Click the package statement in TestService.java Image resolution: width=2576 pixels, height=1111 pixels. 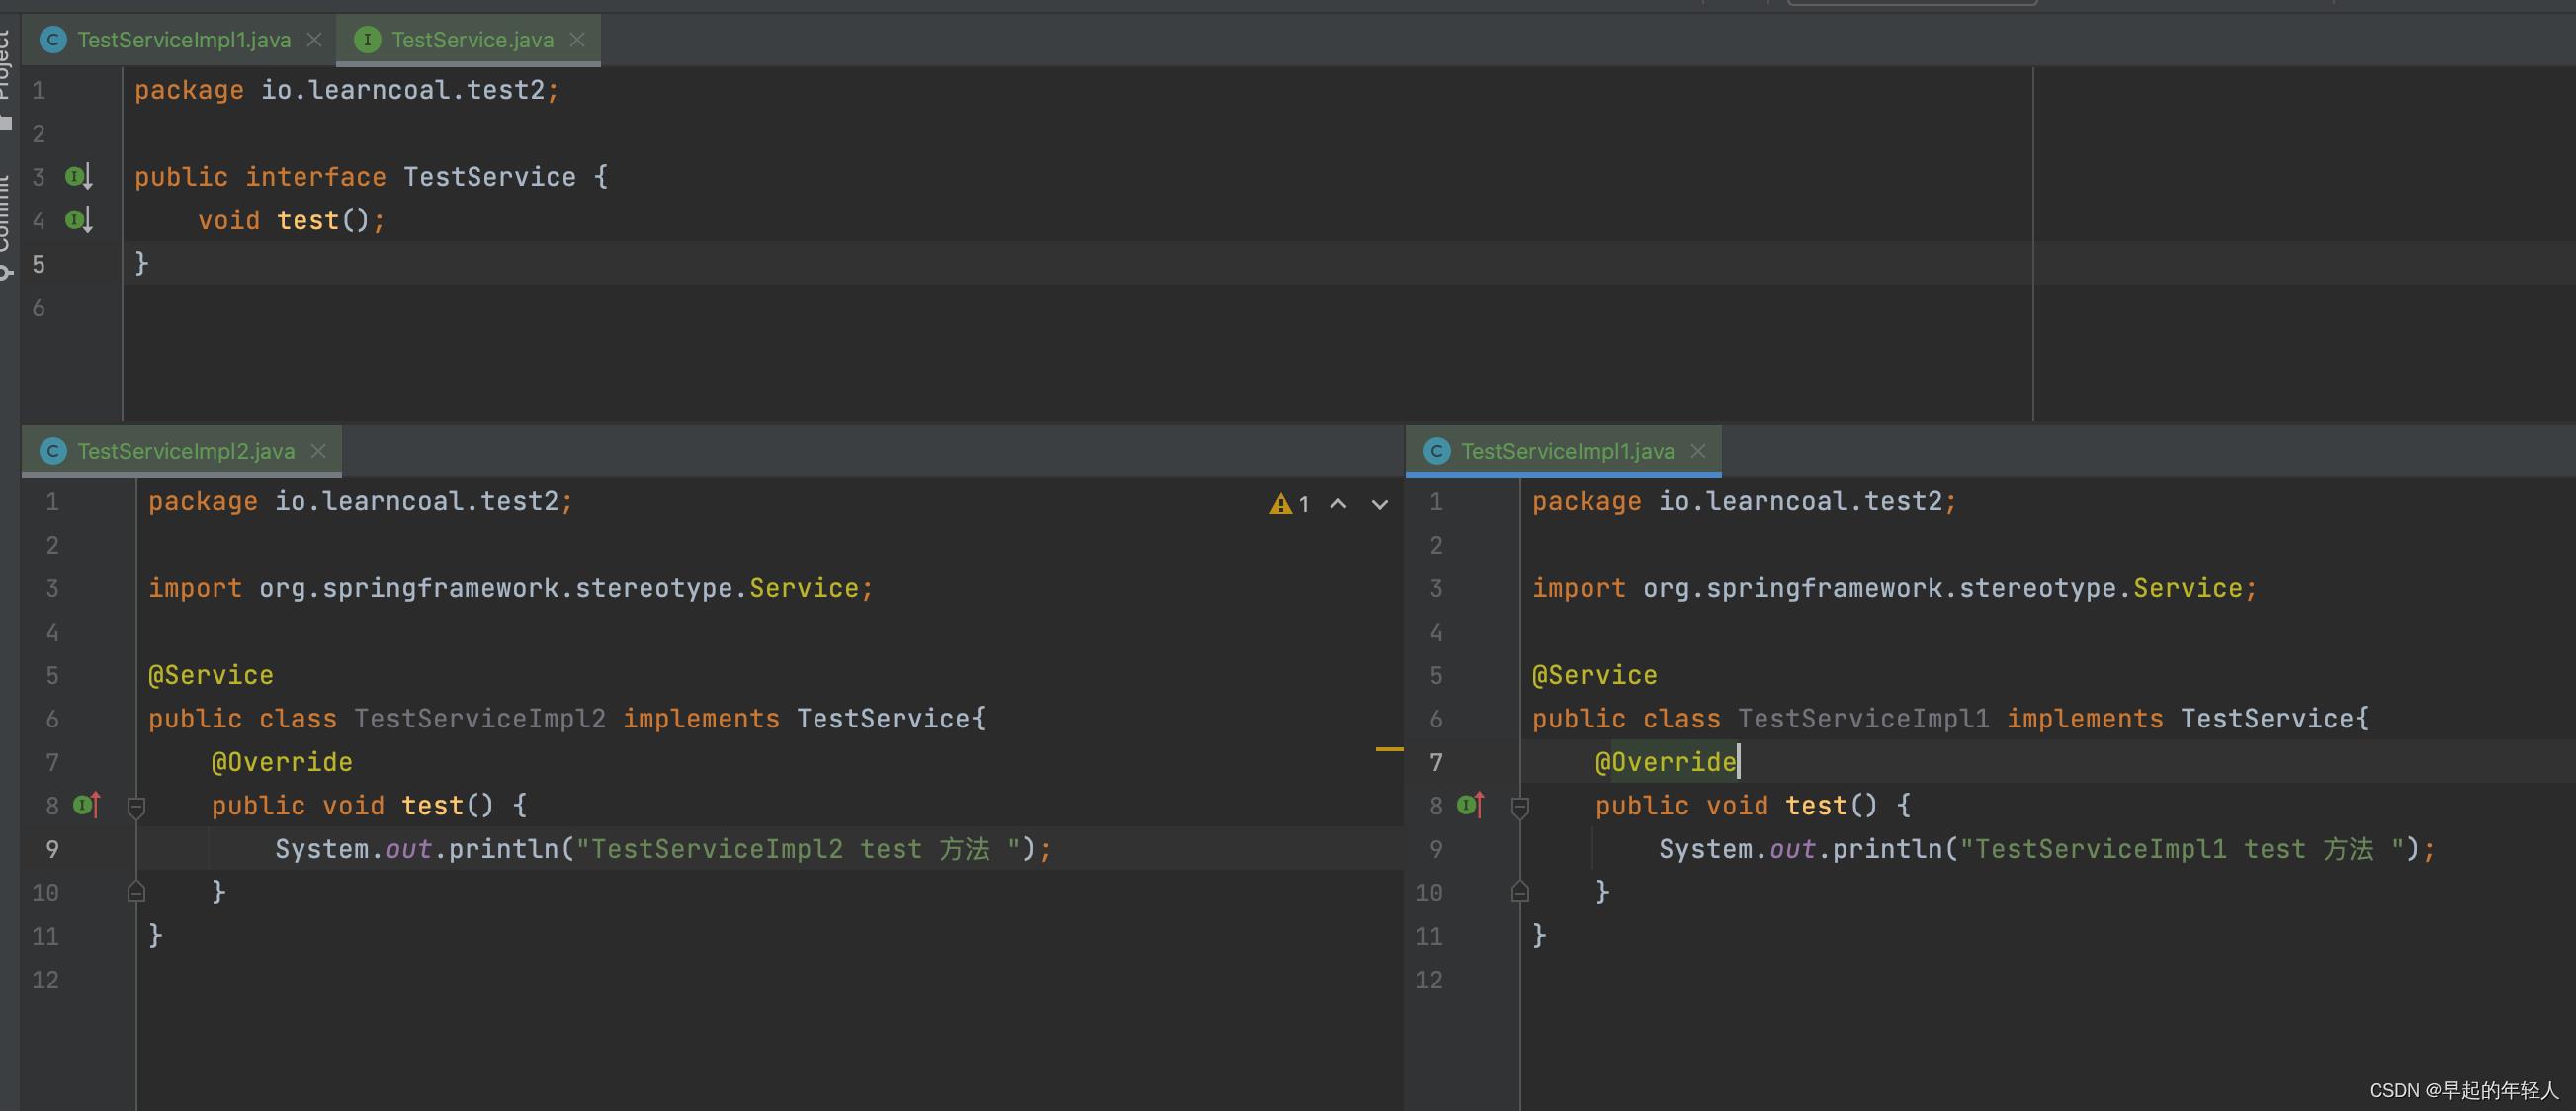click(x=346, y=90)
